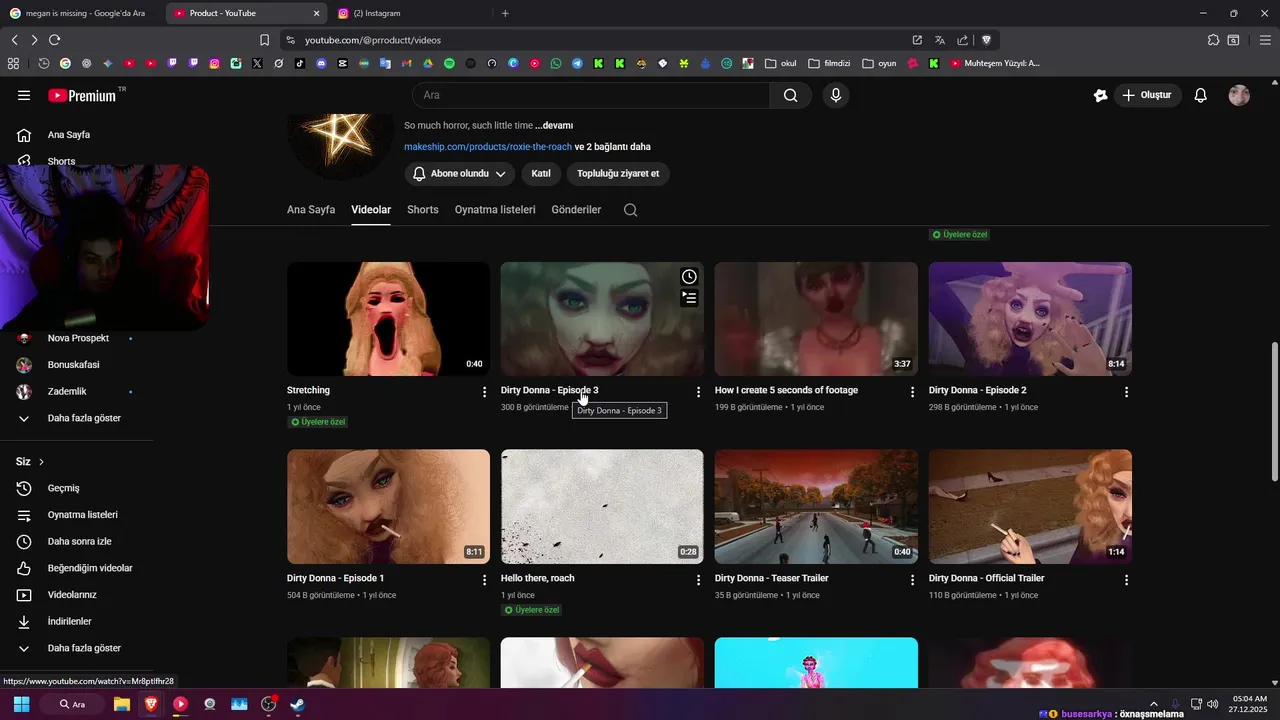Select the Videolar channel tab
The height and width of the screenshot is (720, 1280).
[x=371, y=210]
